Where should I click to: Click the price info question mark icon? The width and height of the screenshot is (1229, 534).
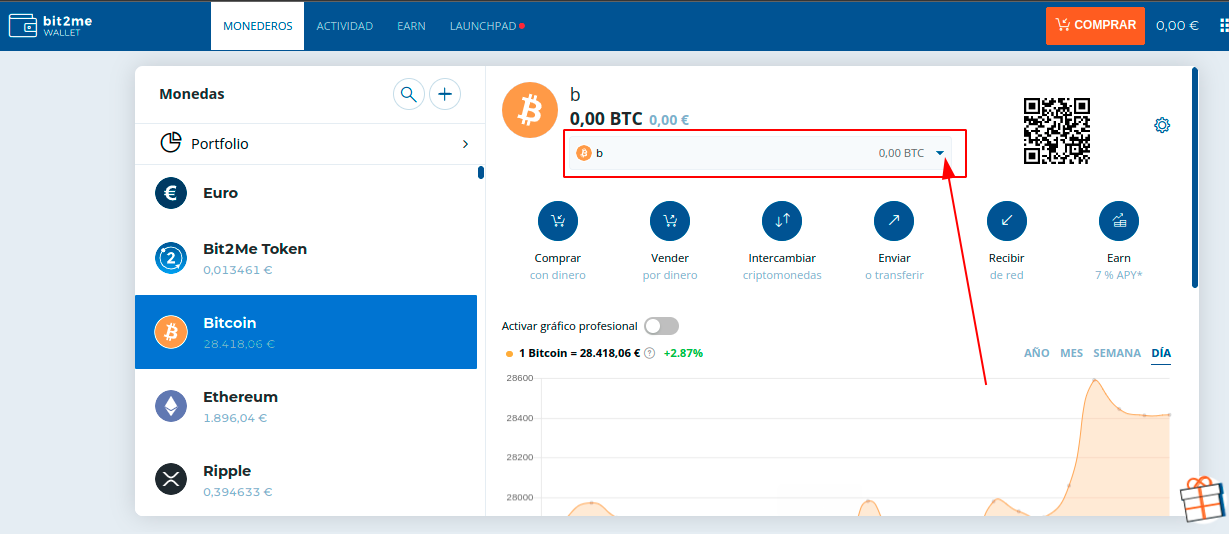click(650, 353)
